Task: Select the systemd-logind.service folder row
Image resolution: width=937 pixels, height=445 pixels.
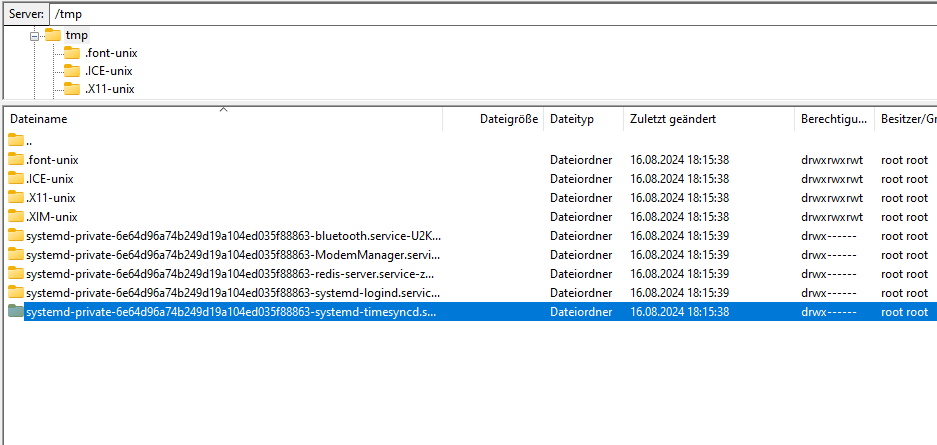Action: point(232,293)
